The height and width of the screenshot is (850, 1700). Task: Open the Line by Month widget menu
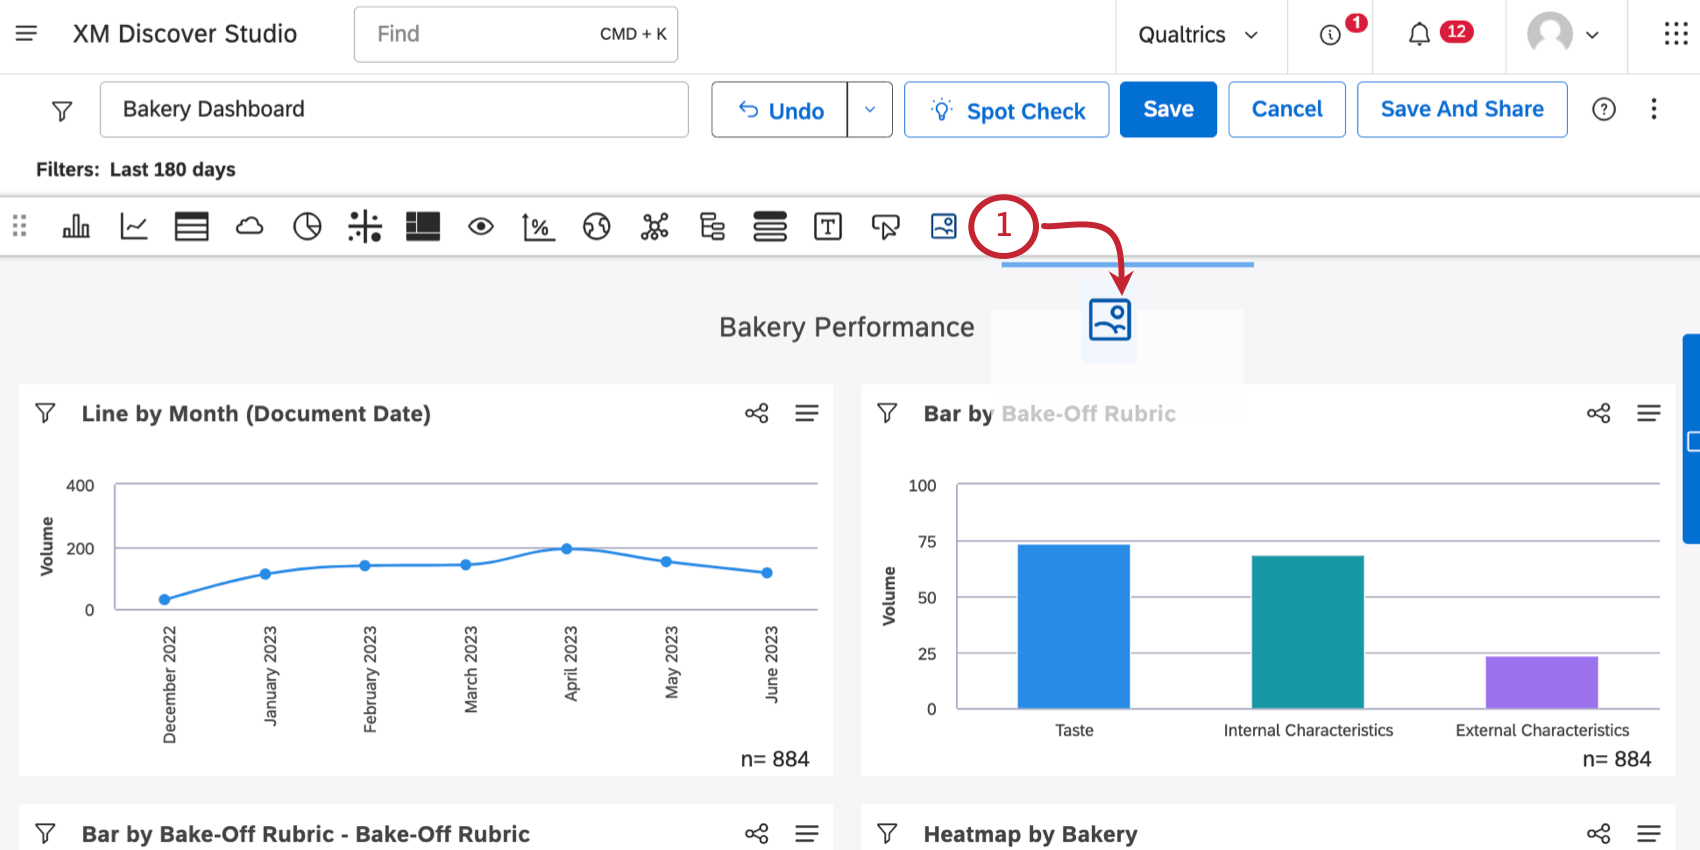click(x=807, y=413)
